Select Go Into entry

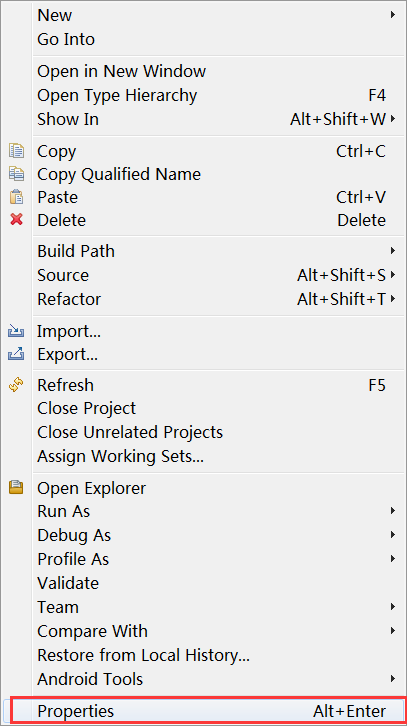66,39
